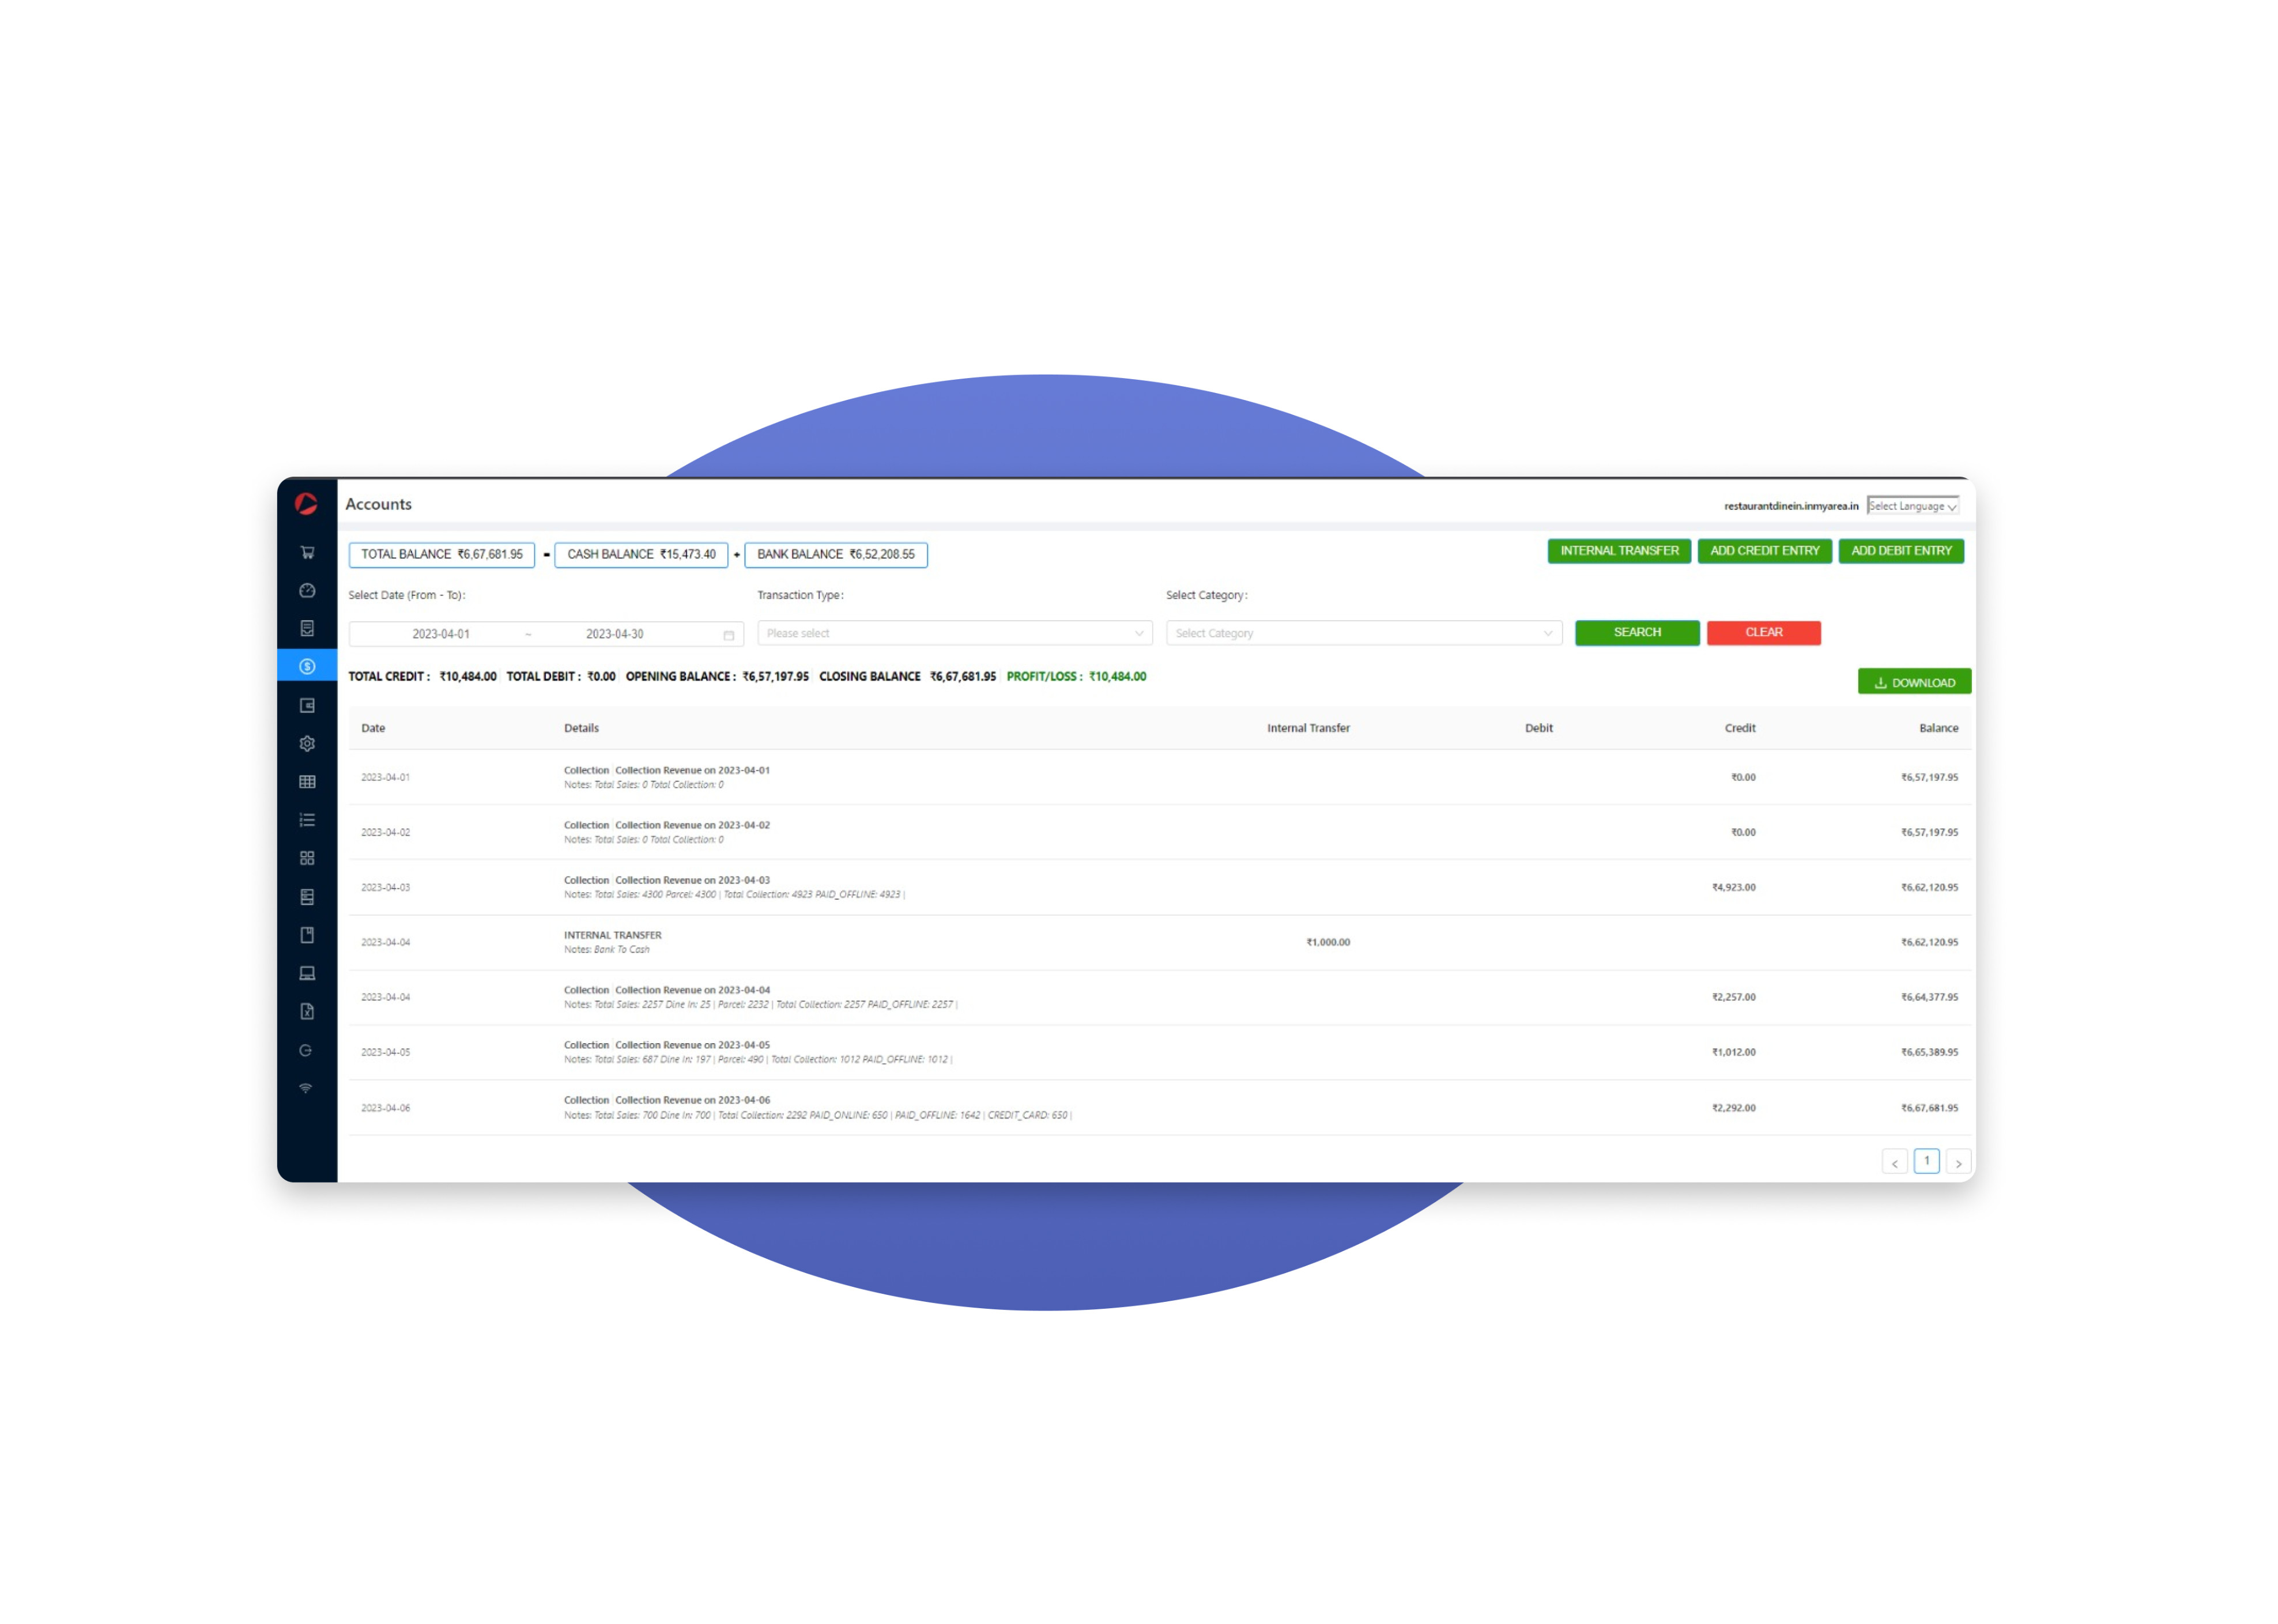This screenshot has height=1624, width=2278.
Task: Click the green SEARCH button
Action: 1637,632
